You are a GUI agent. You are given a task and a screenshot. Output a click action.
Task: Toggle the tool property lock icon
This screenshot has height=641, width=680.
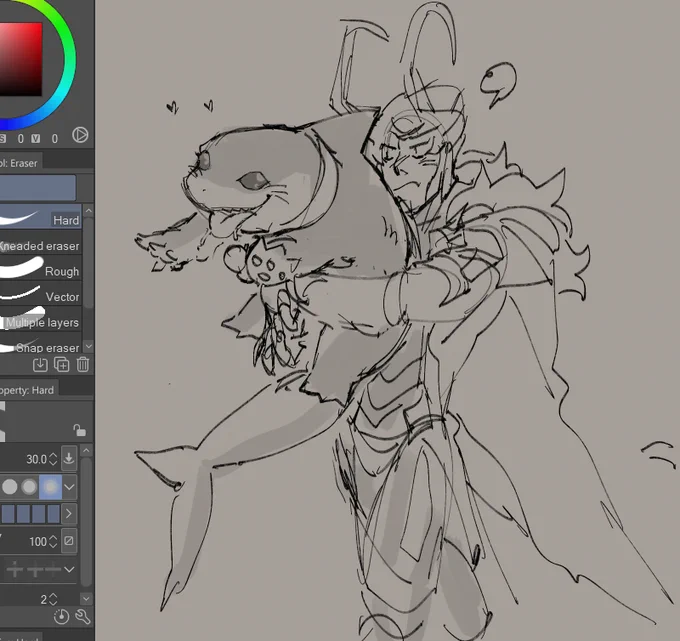tap(79, 430)
